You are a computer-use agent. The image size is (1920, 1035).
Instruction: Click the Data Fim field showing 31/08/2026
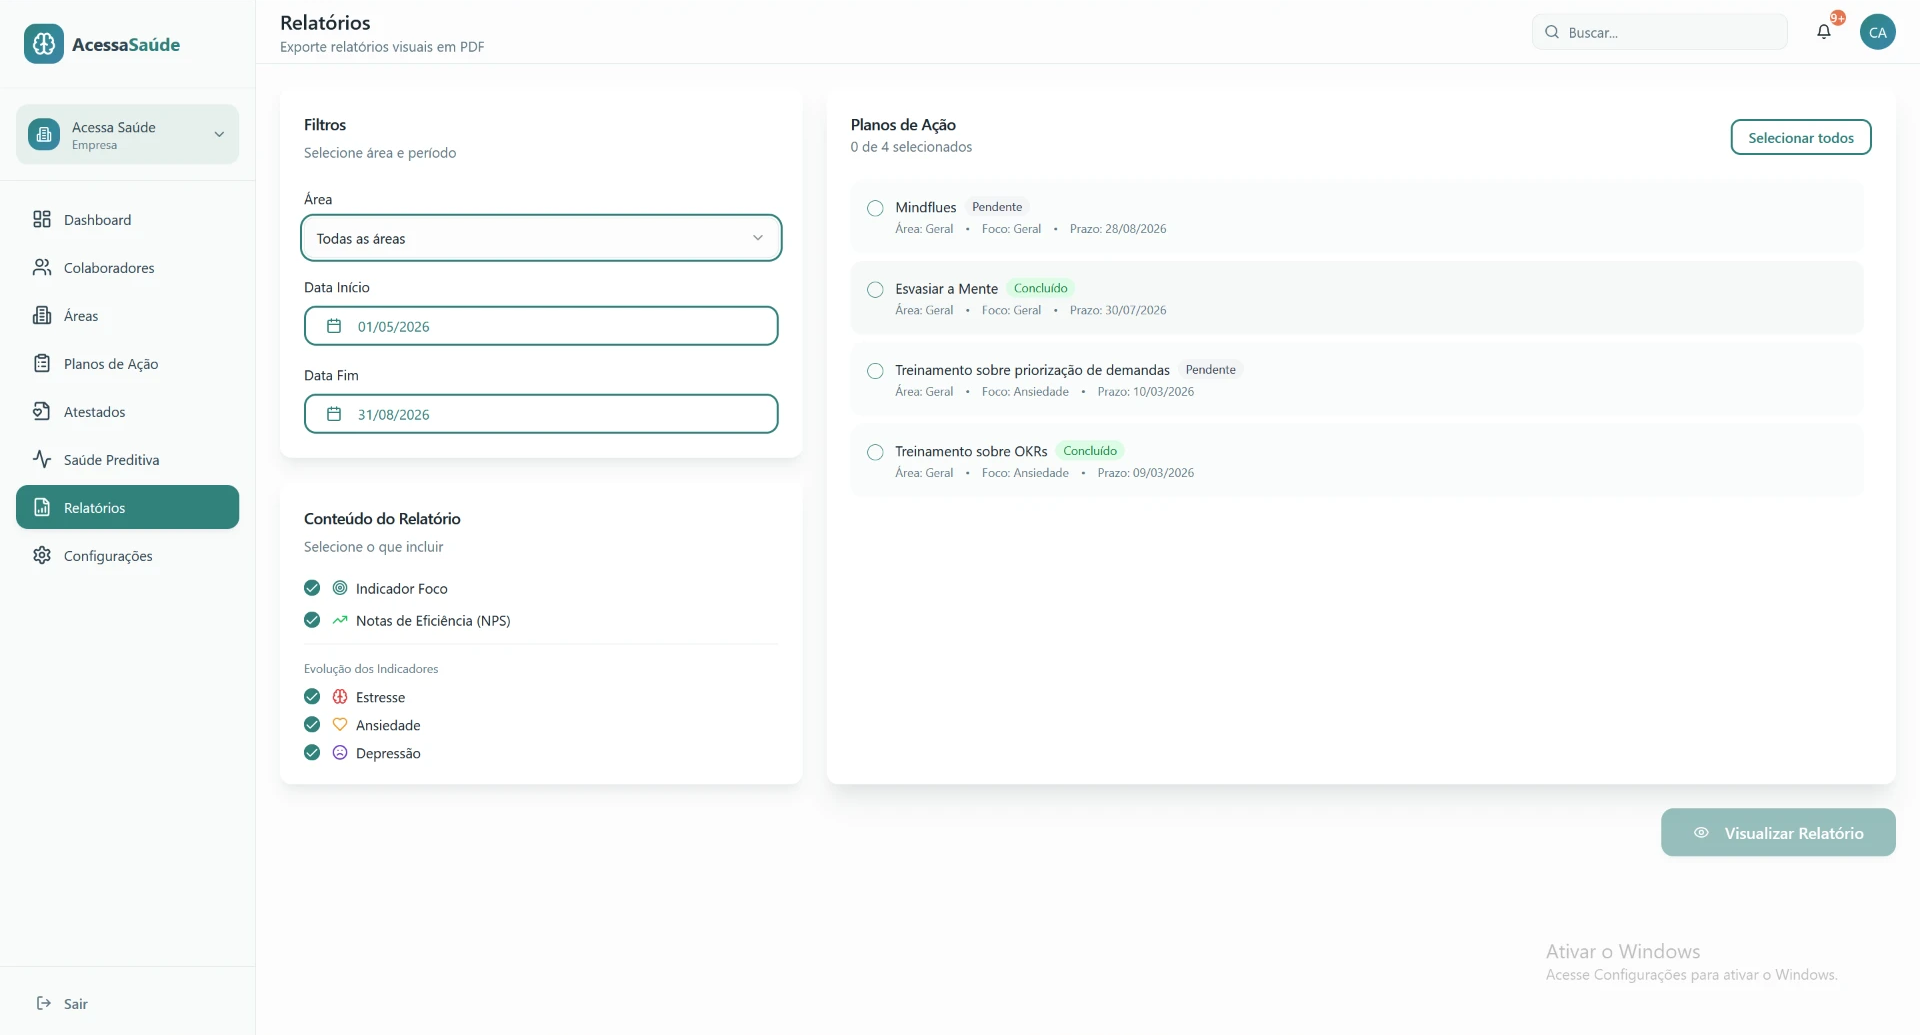point(541,414)
